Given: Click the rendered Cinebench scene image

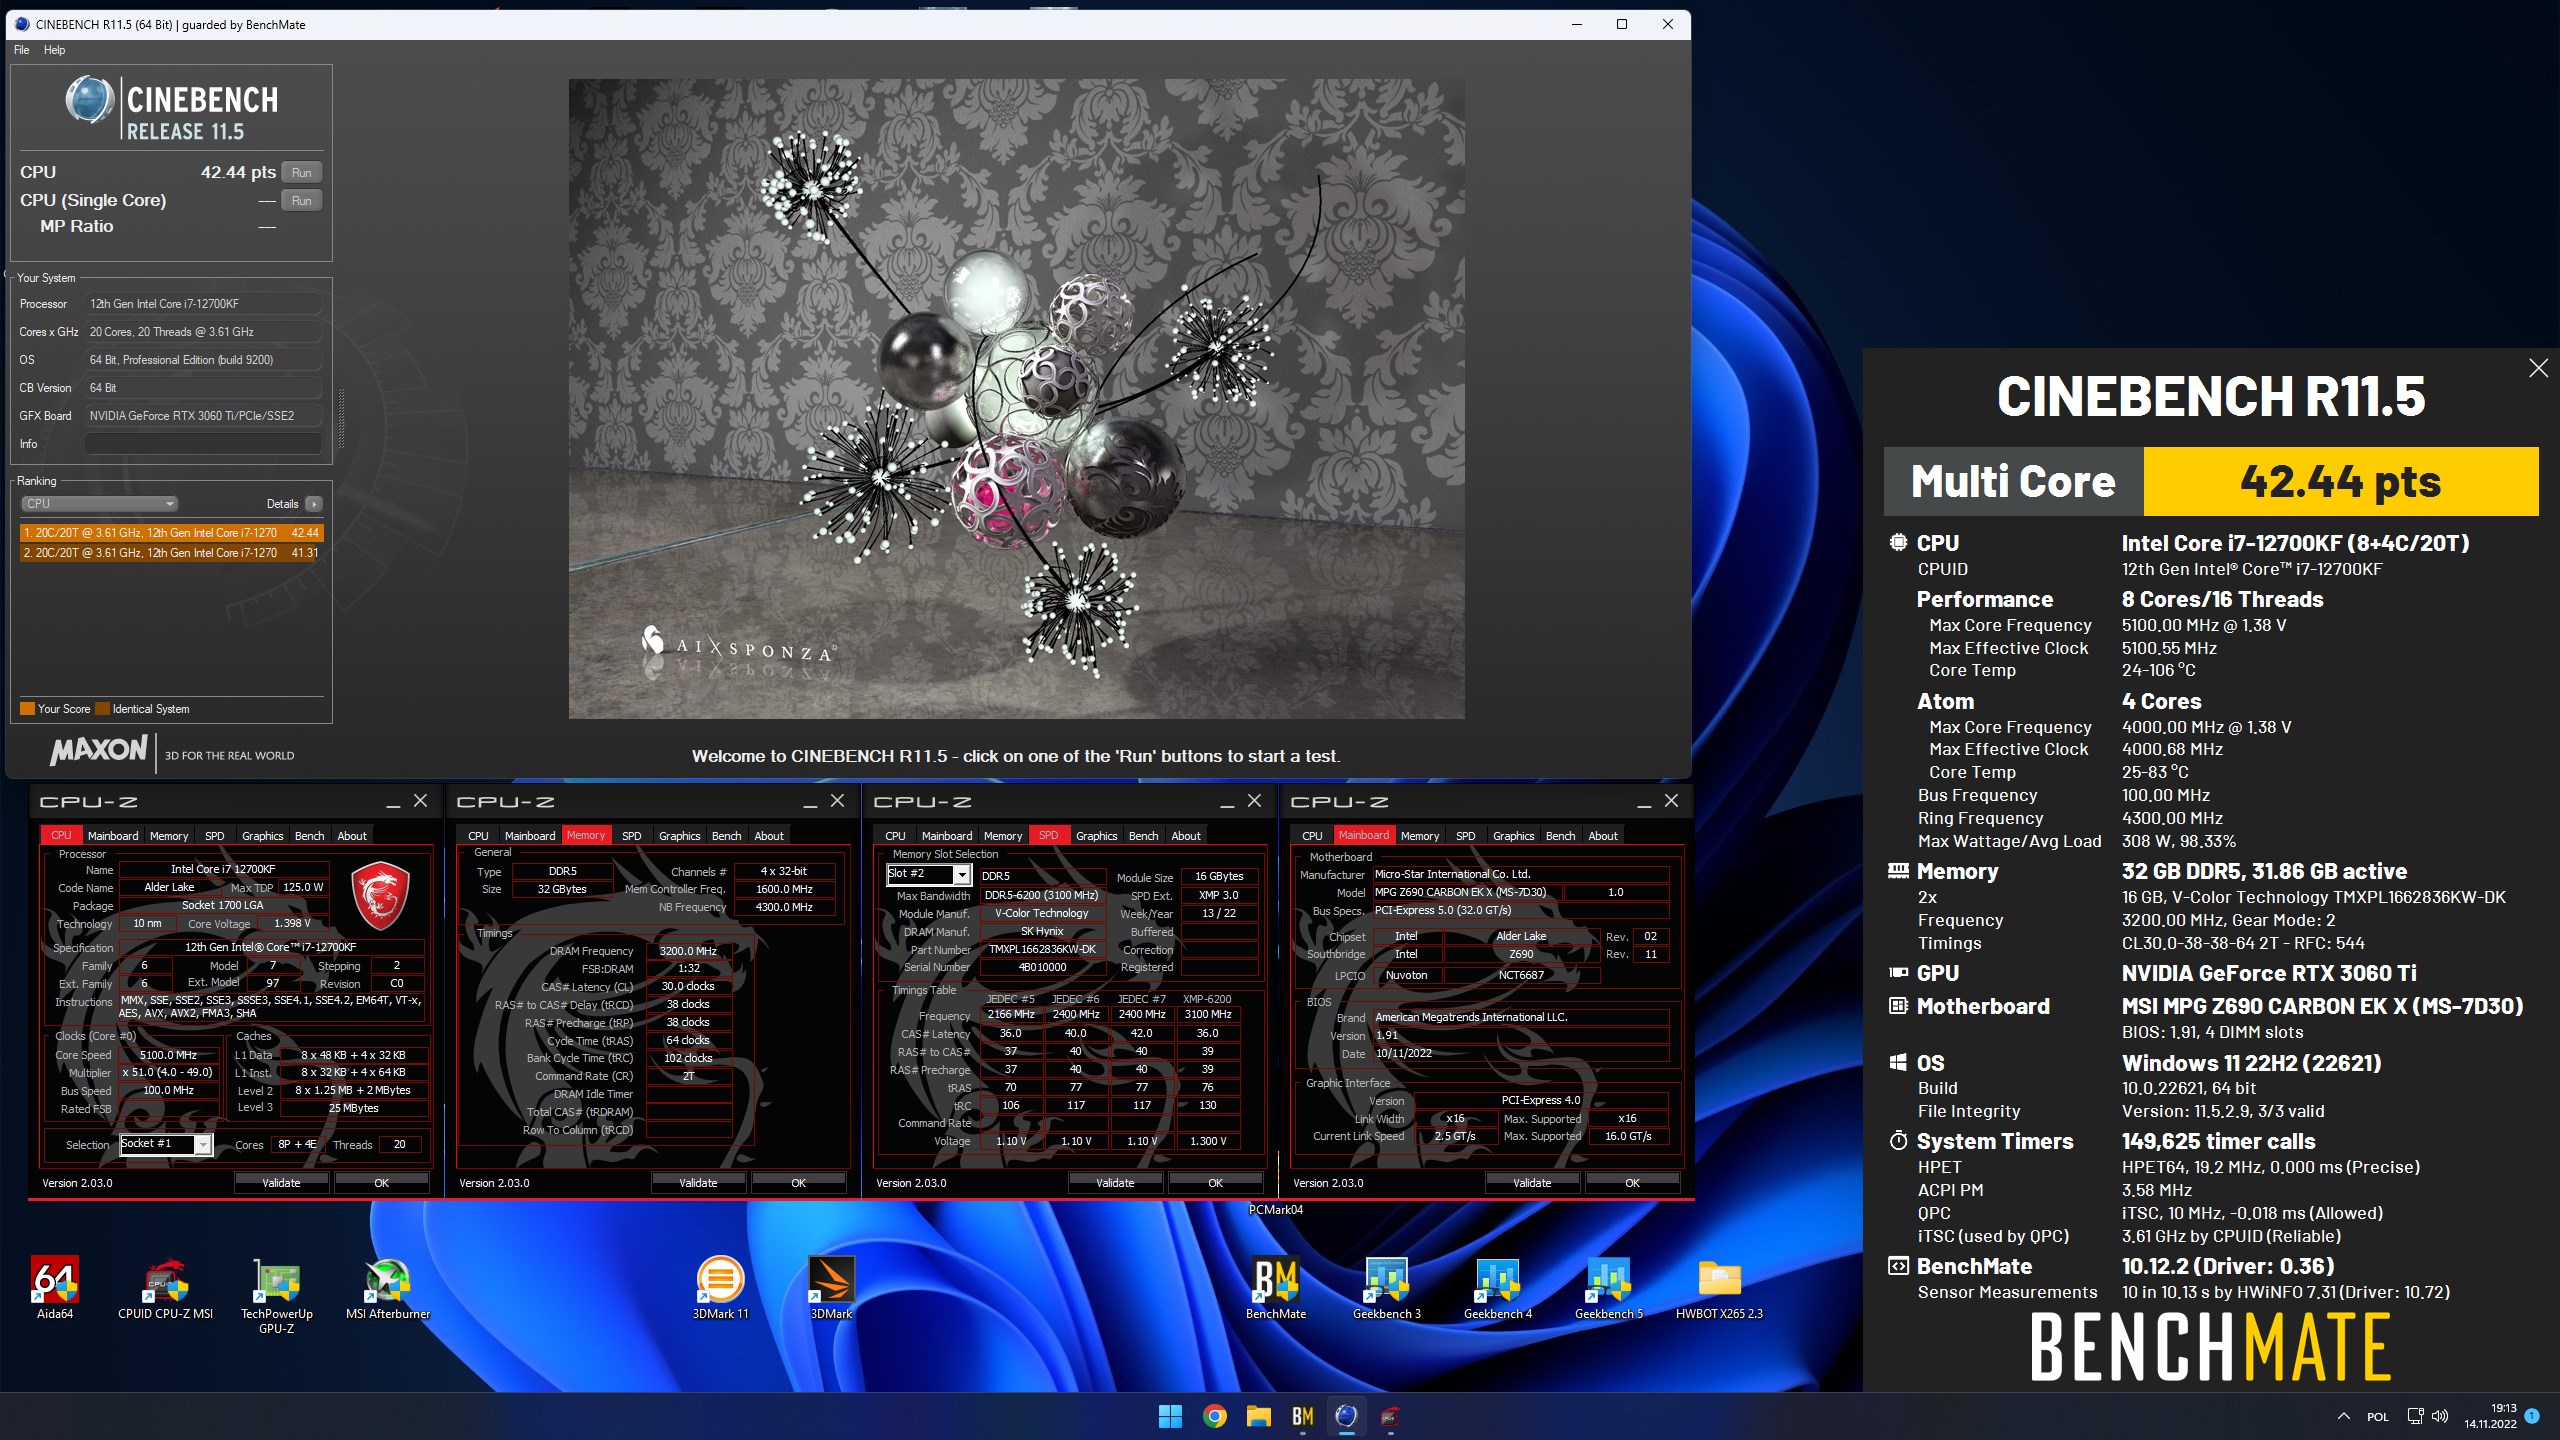Looking at the screenshot, I should tap(1016, 398).
